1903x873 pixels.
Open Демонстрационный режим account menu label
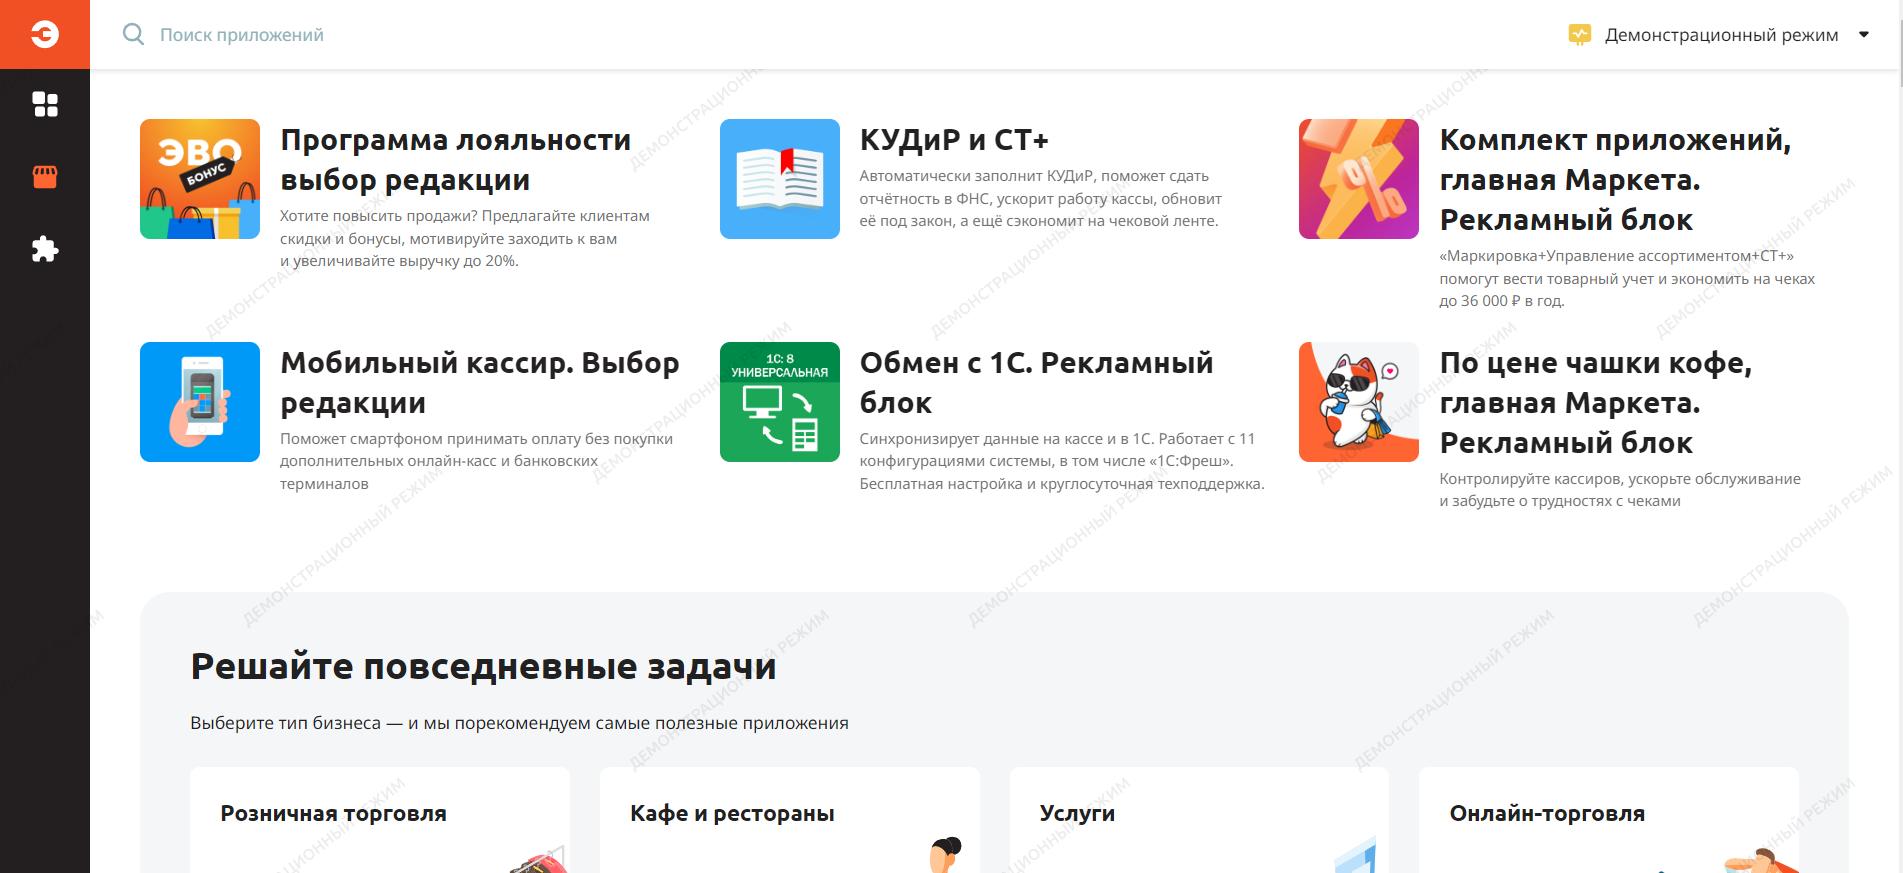pos(1721,35)
